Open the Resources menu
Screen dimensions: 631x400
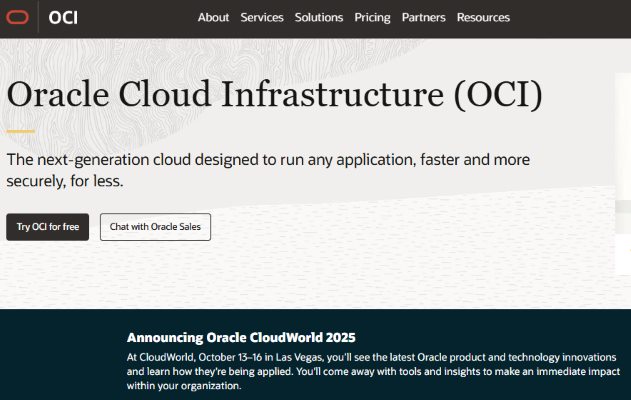point(483,18)
